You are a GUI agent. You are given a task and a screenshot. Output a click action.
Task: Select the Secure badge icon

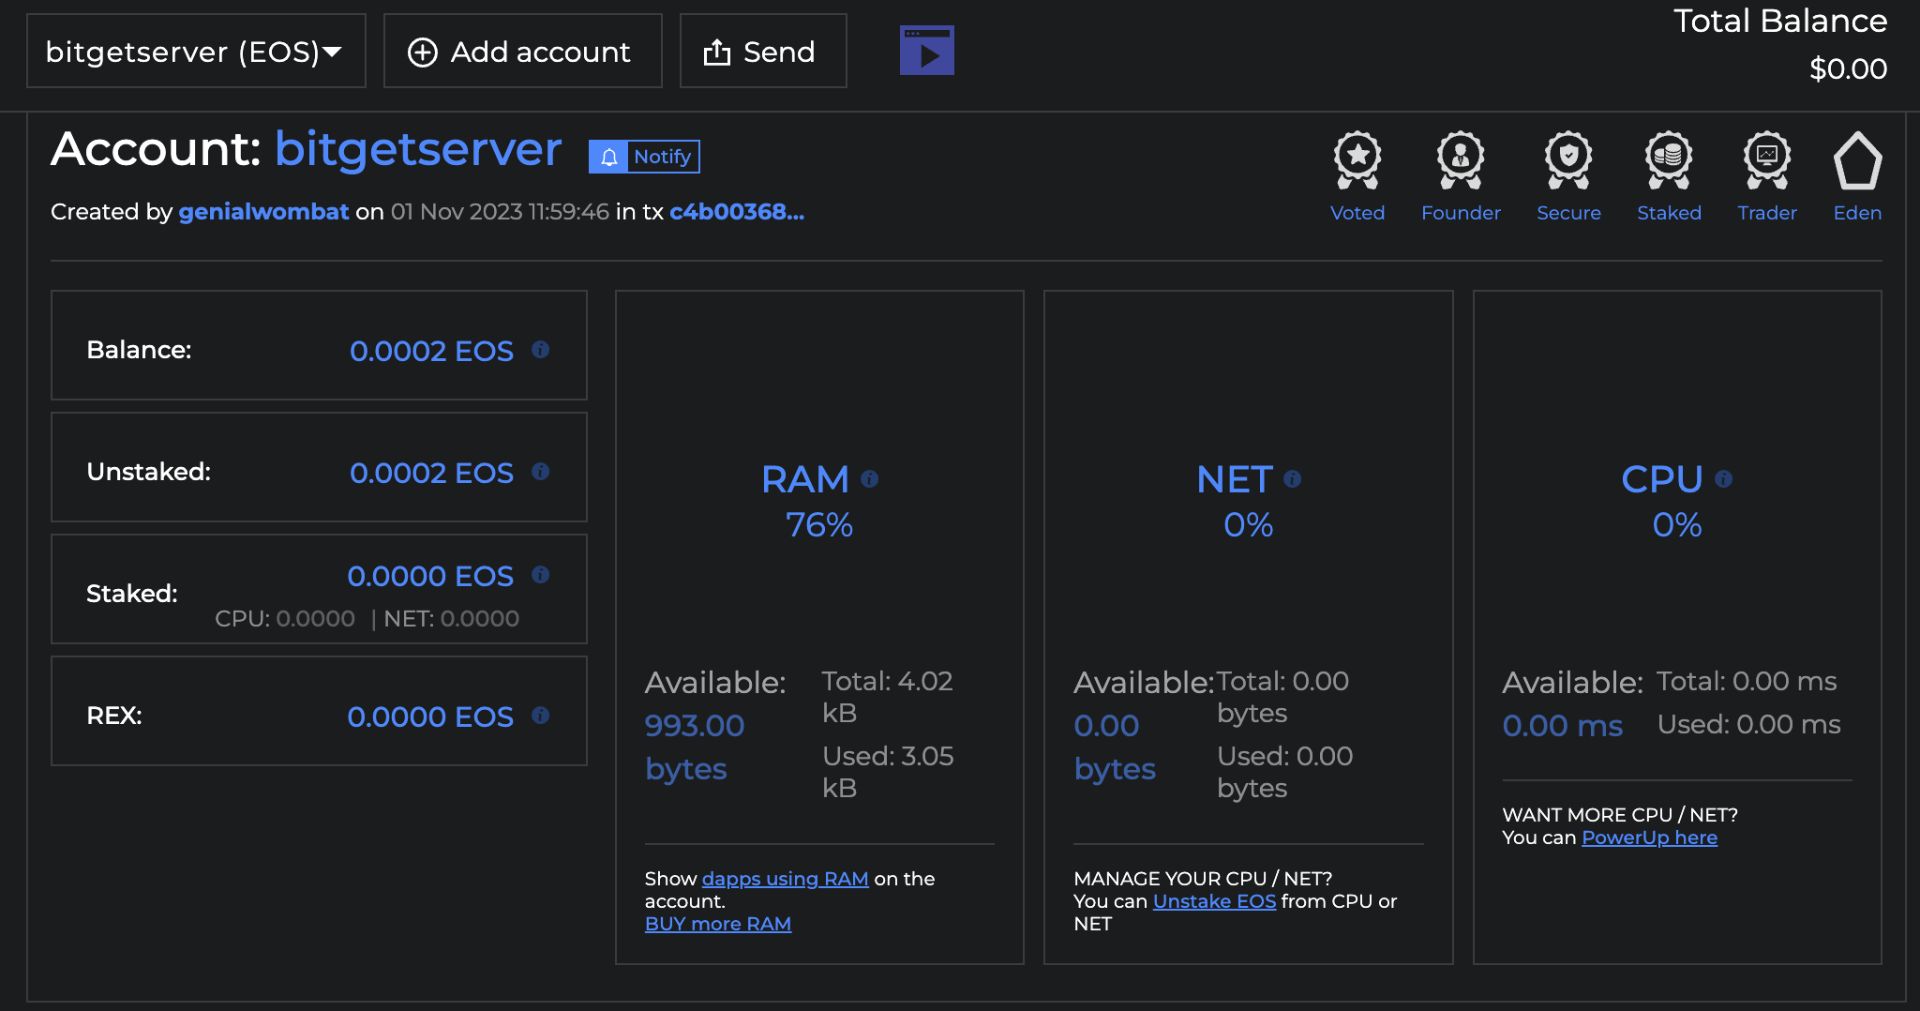1568,160
